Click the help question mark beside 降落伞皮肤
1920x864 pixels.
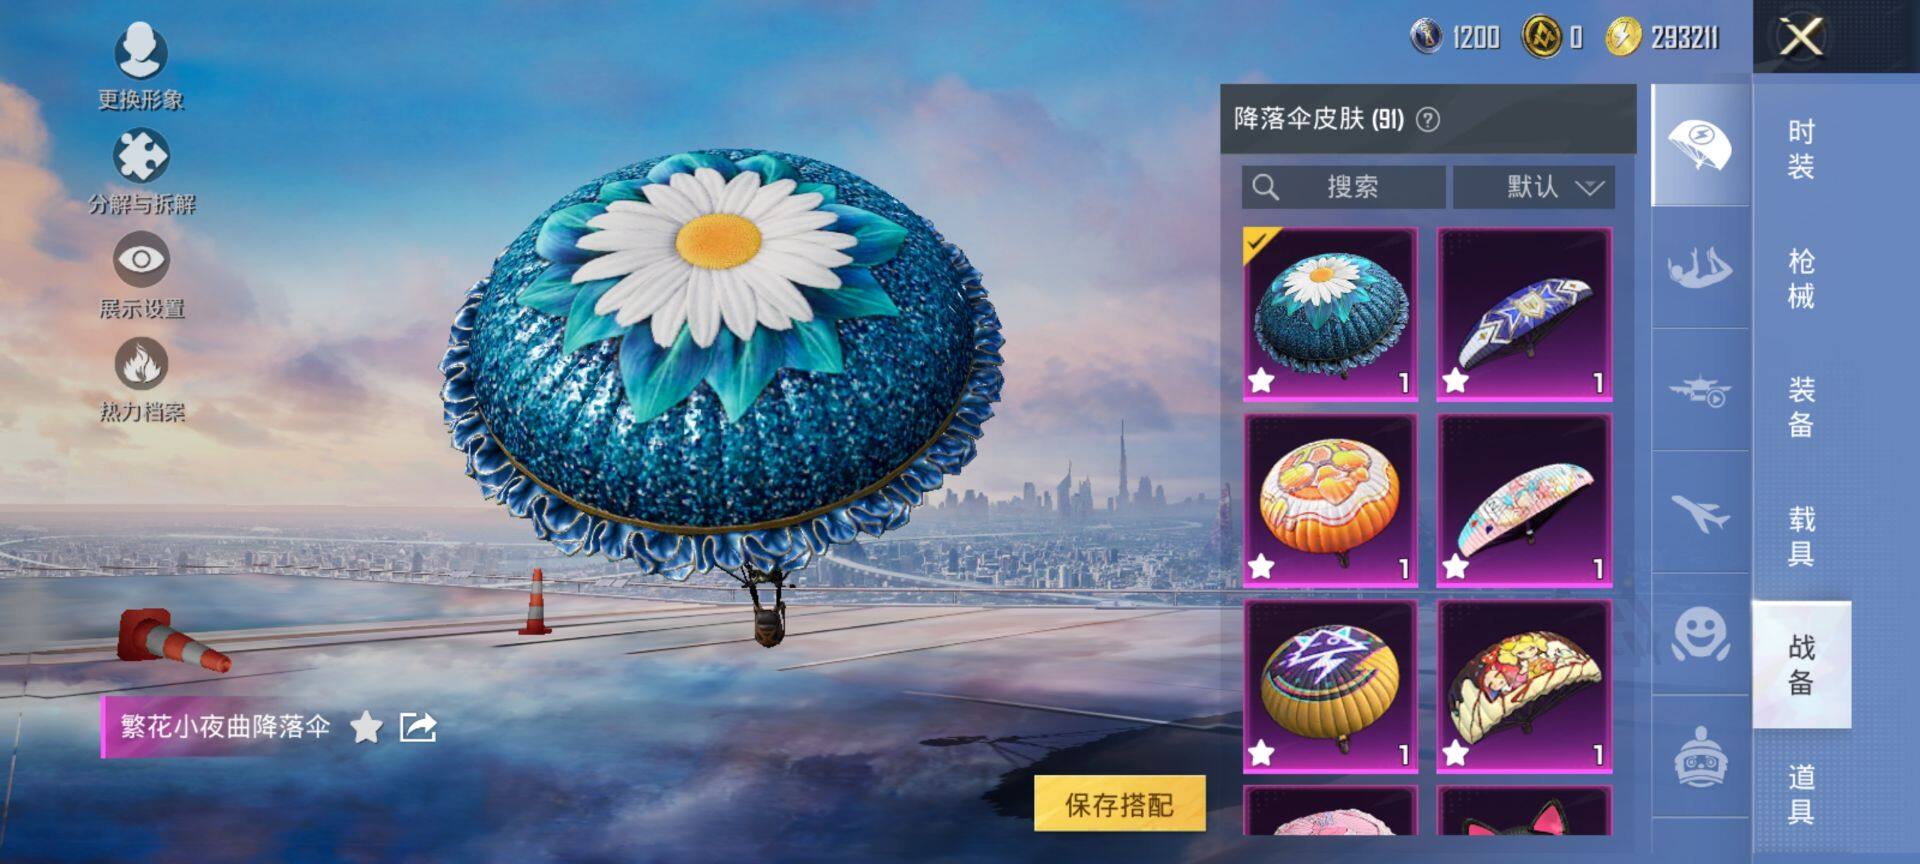coord(1428,120)
